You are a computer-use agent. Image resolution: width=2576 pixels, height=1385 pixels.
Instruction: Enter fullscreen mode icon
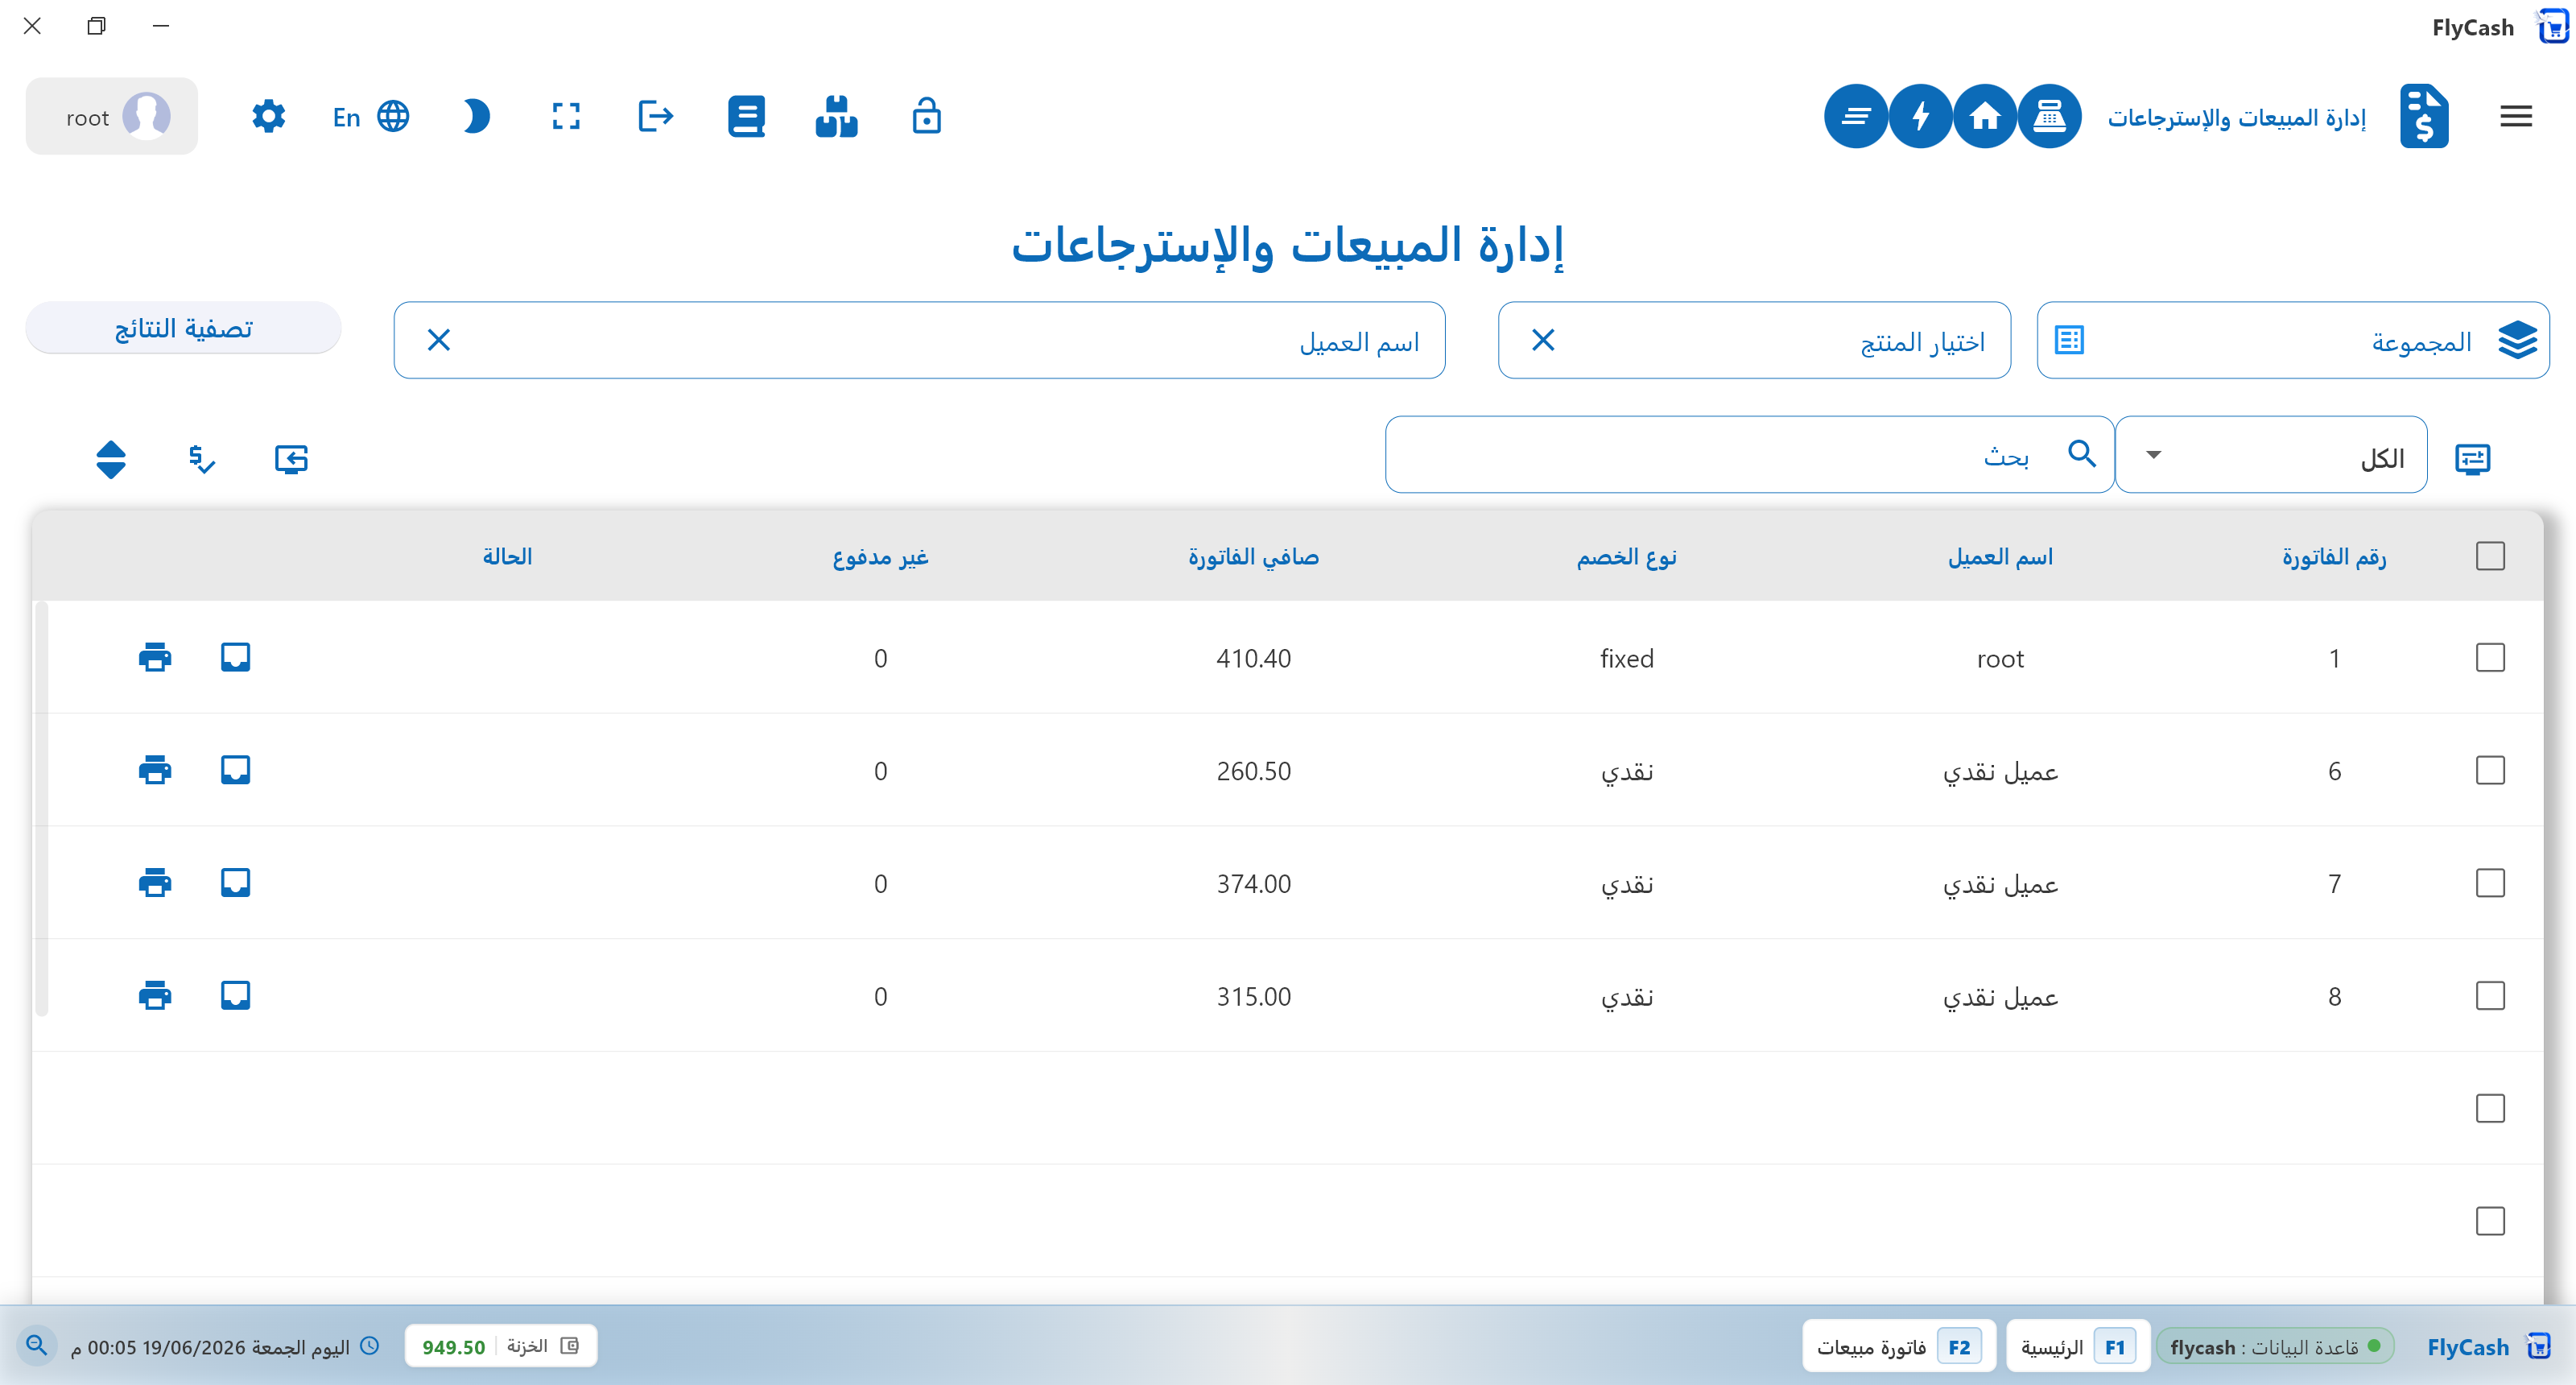click(566, 117)
